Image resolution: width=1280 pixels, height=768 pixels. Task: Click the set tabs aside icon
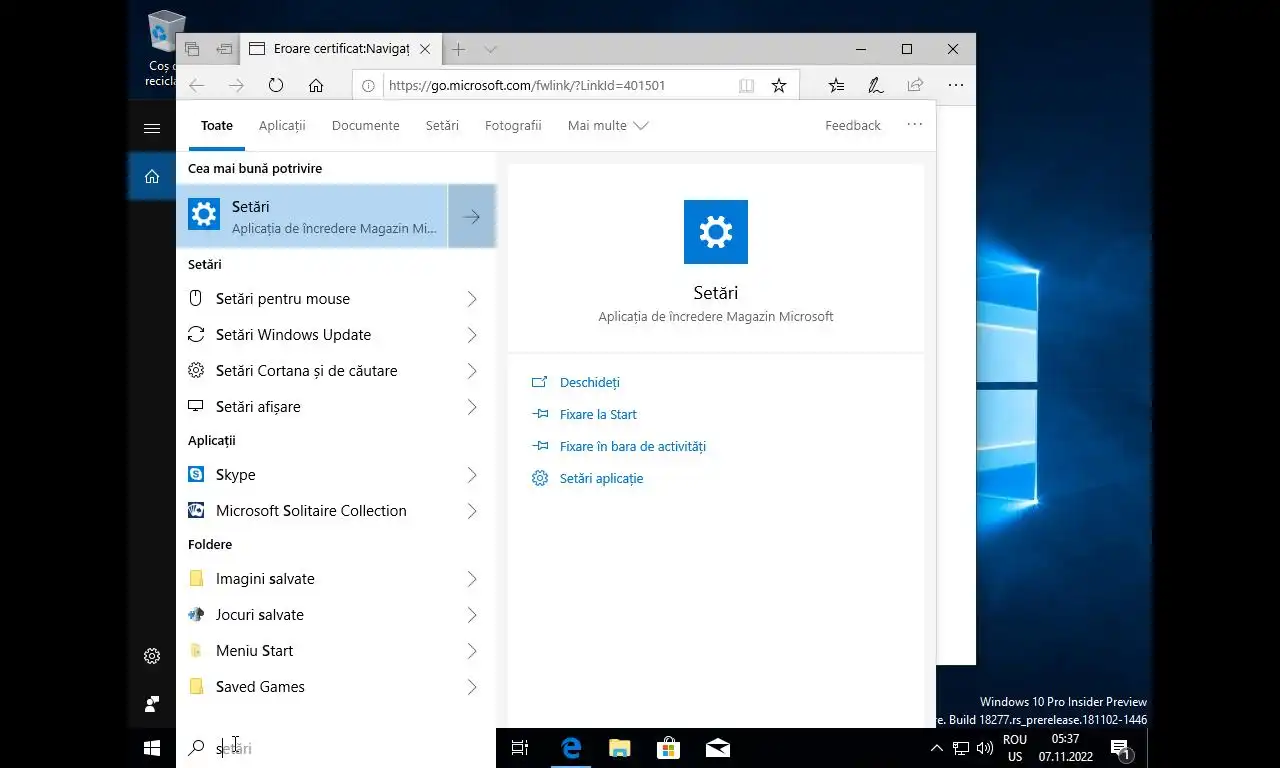click(224, 49)
